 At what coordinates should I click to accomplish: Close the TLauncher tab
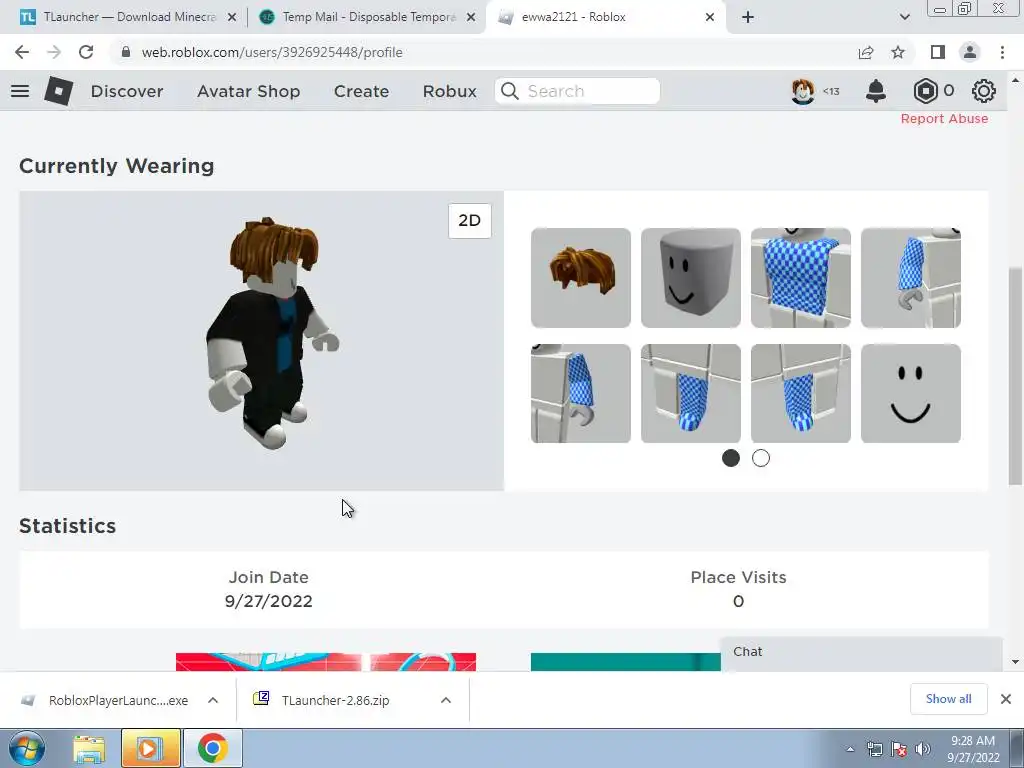tap(232, 18)
